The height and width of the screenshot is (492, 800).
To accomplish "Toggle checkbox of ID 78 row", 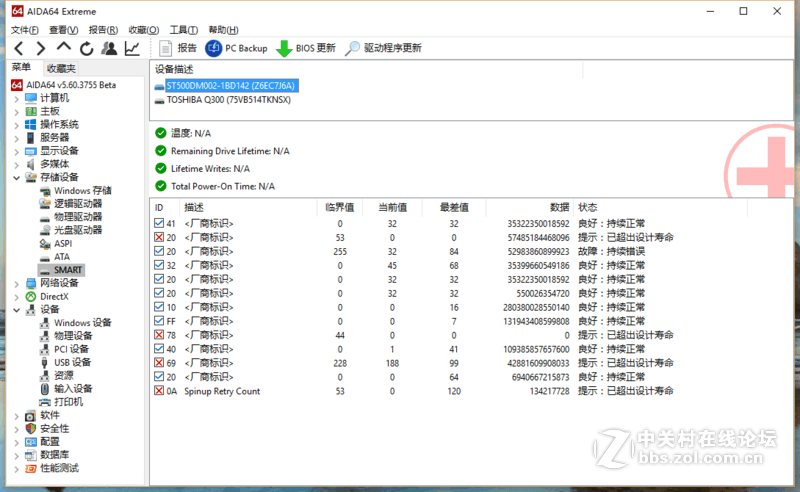I will 159,335.
